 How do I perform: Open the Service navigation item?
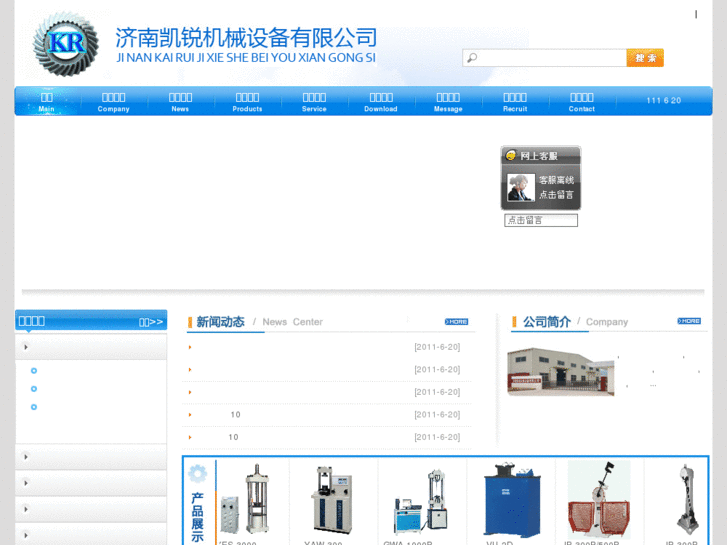[x=314, y=102]
